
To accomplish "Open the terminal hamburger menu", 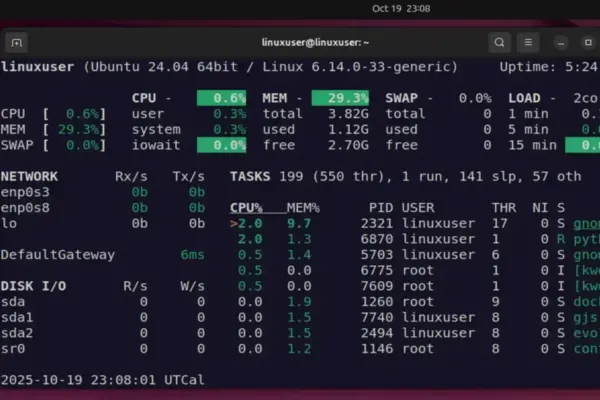I will pos(528,42).
